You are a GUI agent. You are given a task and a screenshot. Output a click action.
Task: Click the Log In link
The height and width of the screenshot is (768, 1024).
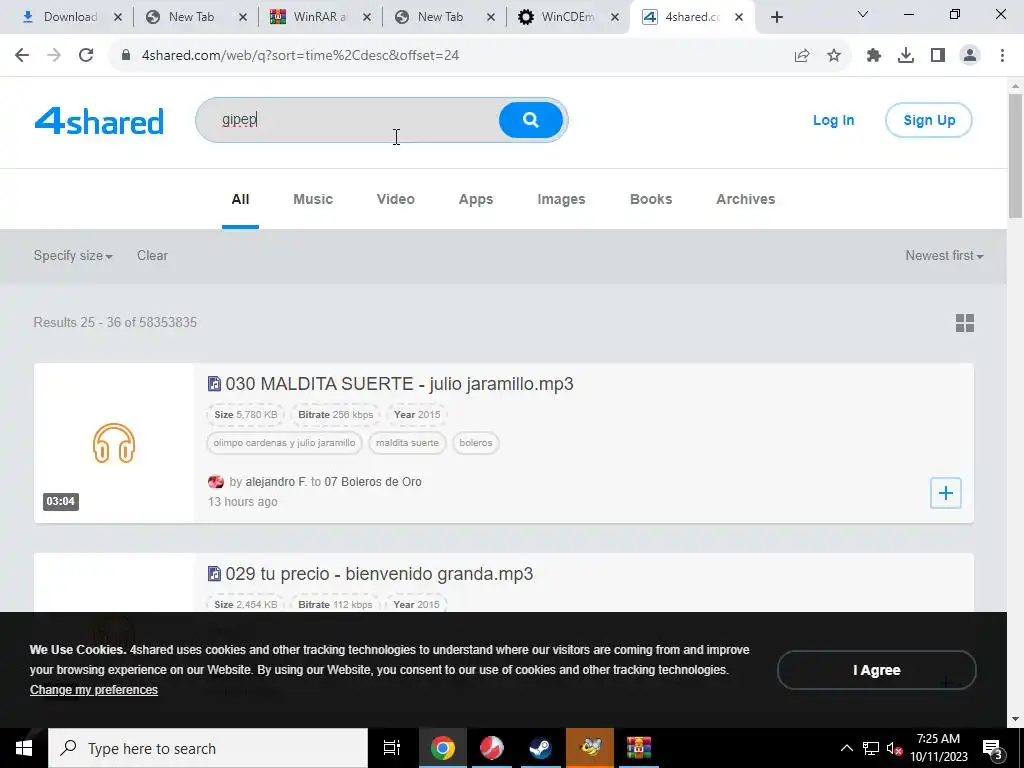833,120
